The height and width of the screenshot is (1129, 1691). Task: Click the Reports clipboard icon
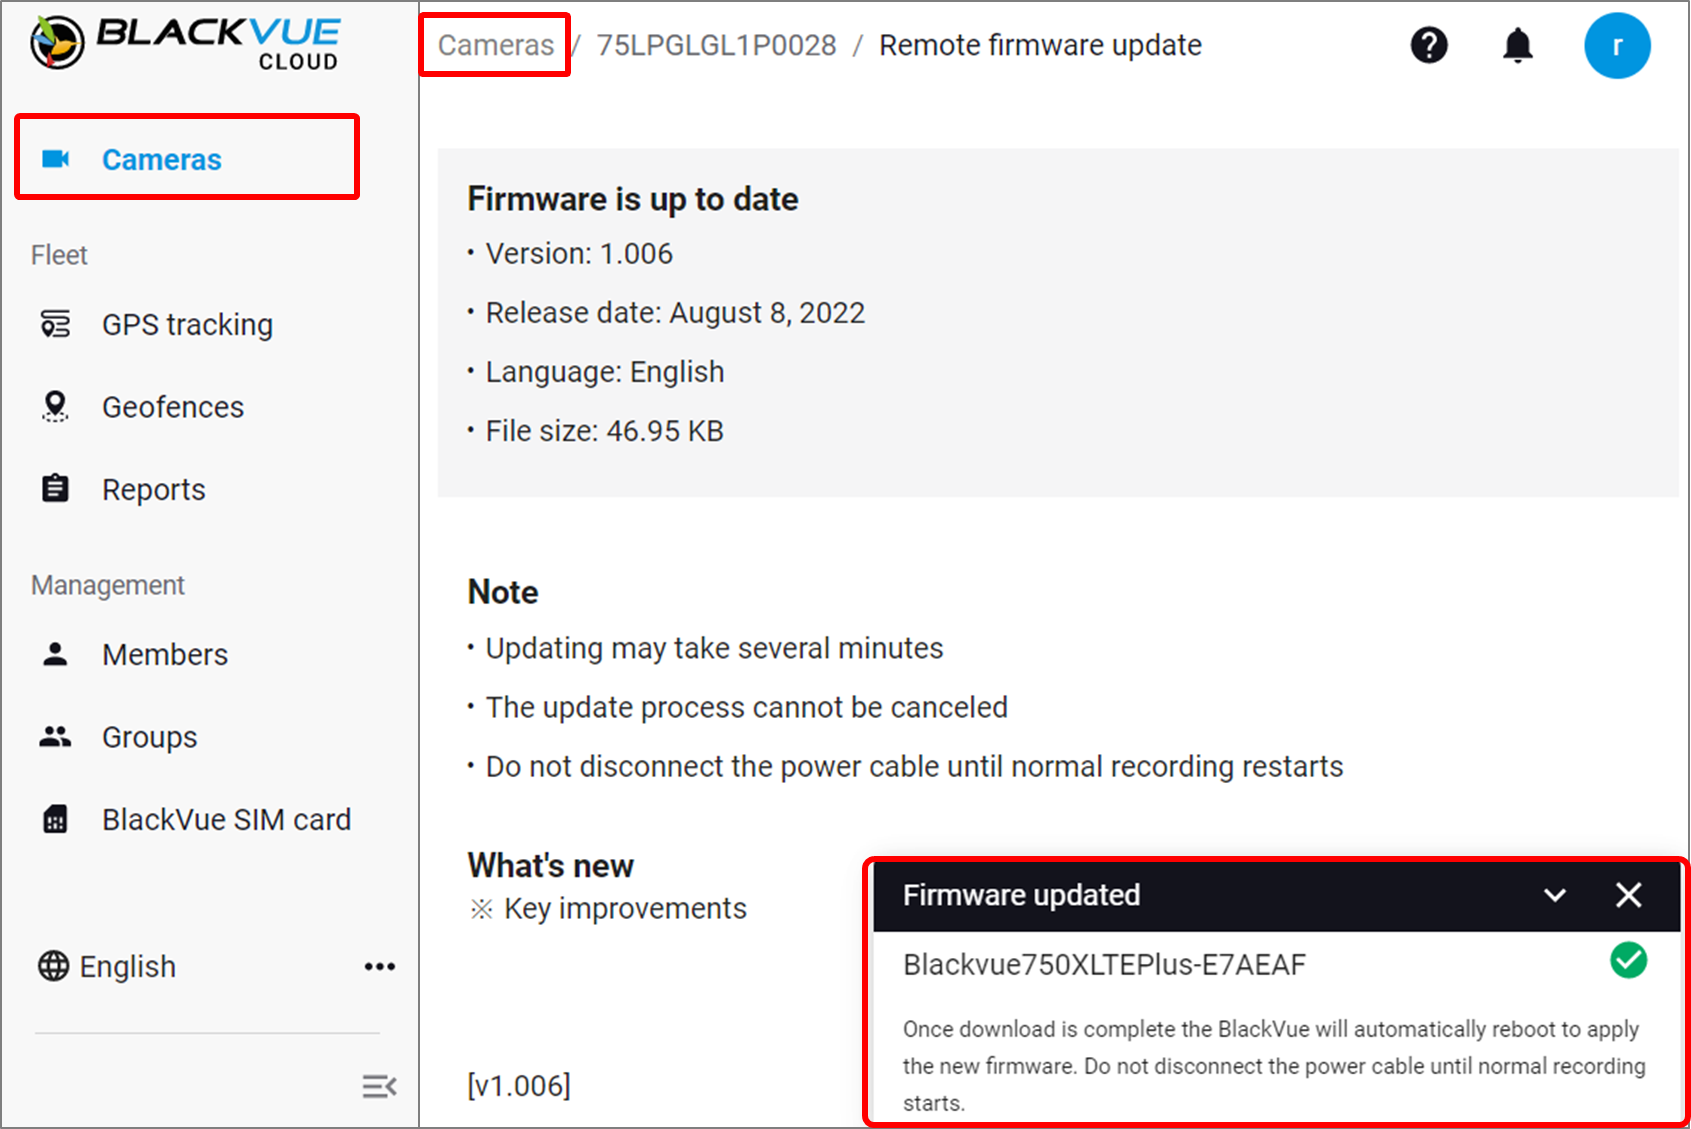pyautogui.click(x=55, y=489)
